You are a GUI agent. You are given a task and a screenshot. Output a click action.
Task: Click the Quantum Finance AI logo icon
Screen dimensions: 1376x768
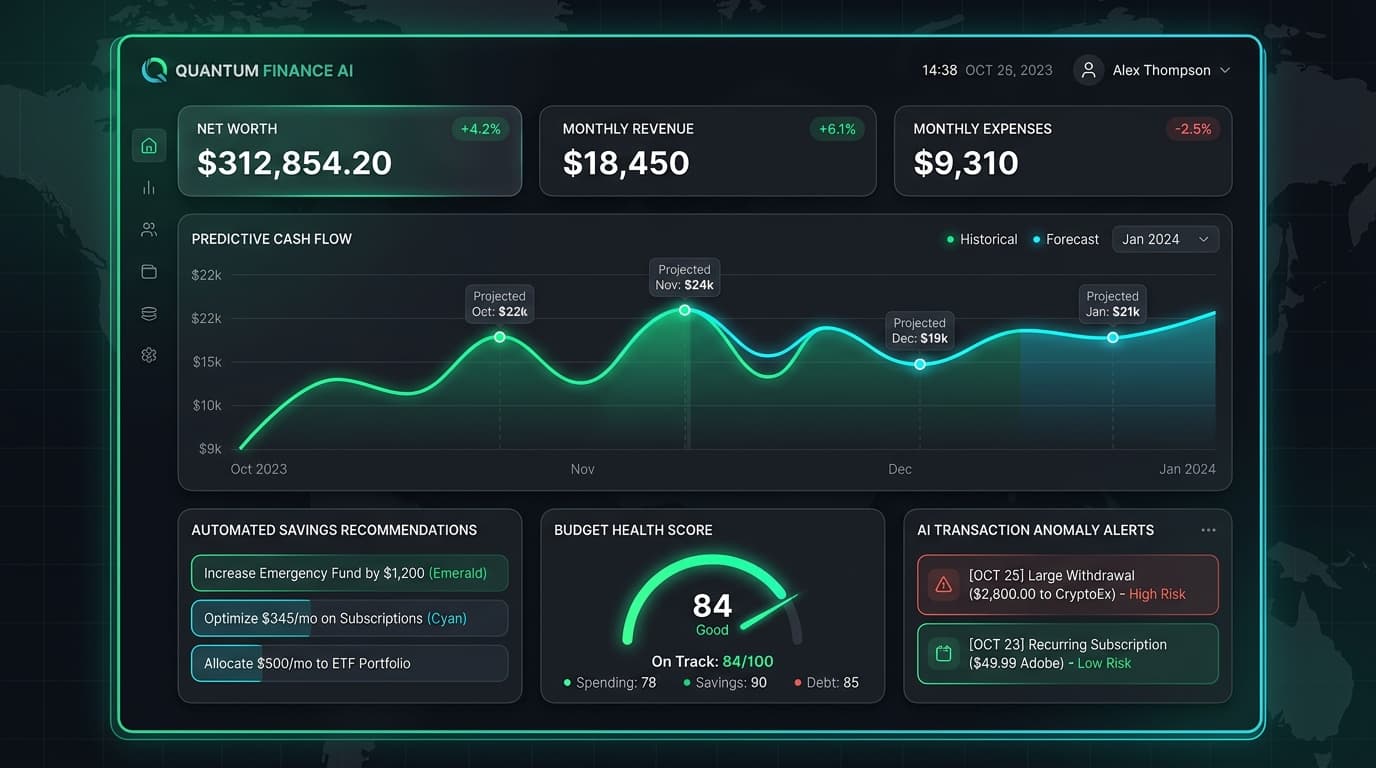click(154, 70)
